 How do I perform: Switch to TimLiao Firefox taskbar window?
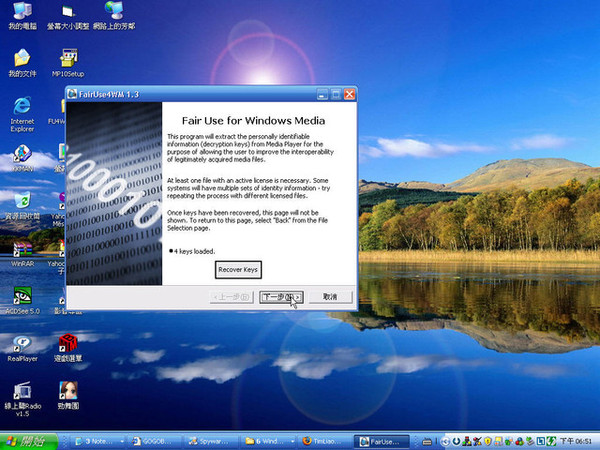[326, 442]
